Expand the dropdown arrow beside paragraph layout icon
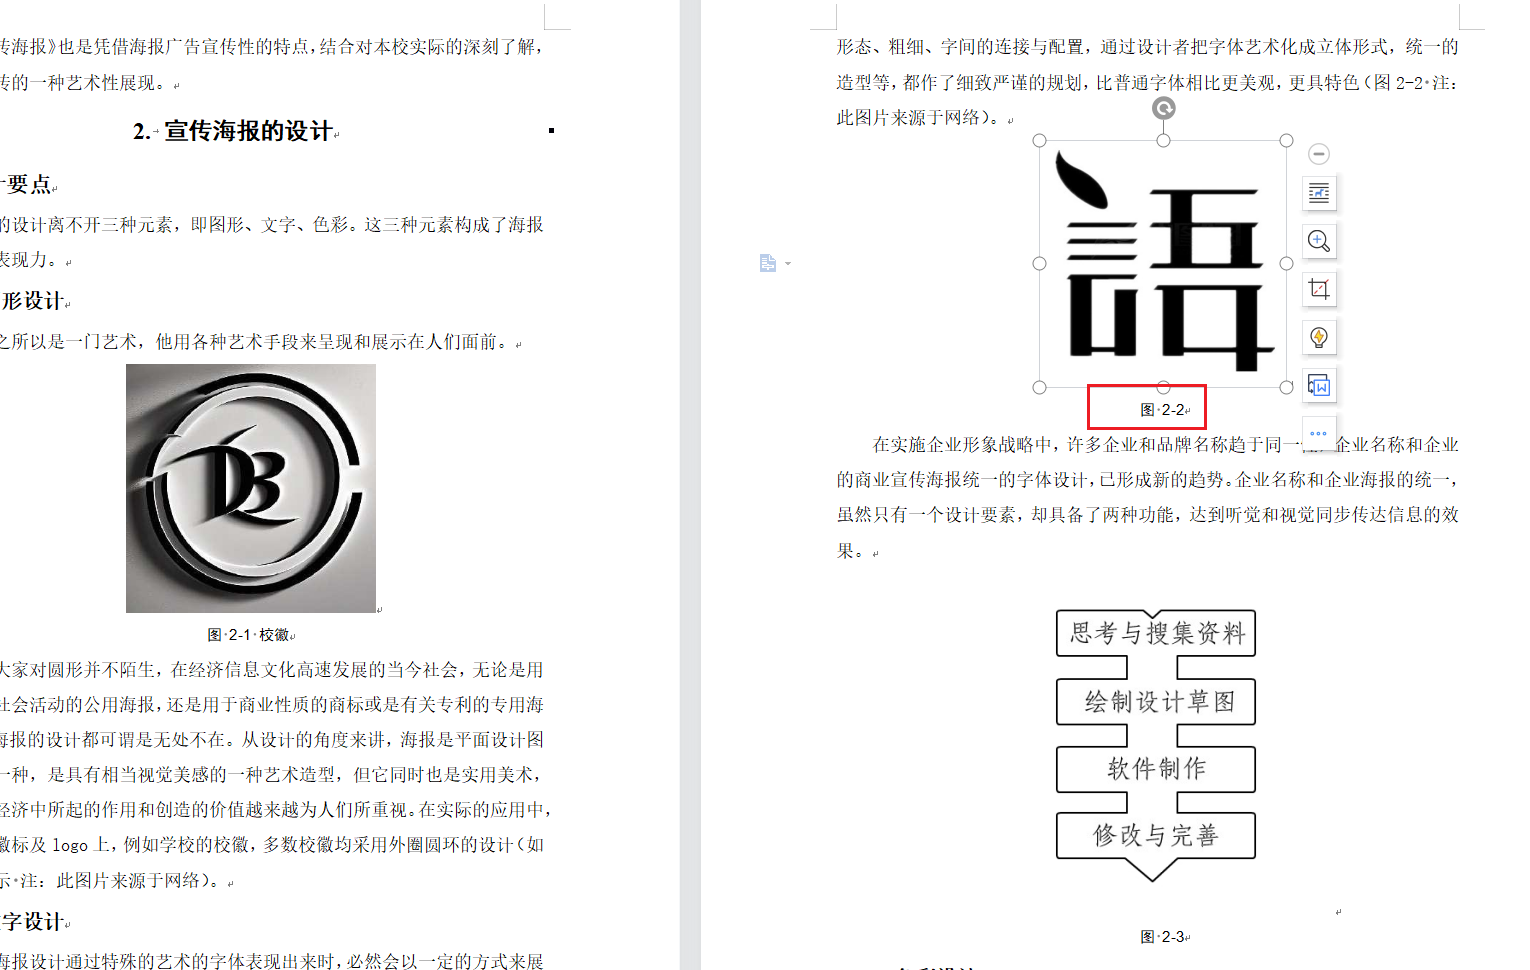The width and height of the screenshot is (1530, 970). coord(788,264)
